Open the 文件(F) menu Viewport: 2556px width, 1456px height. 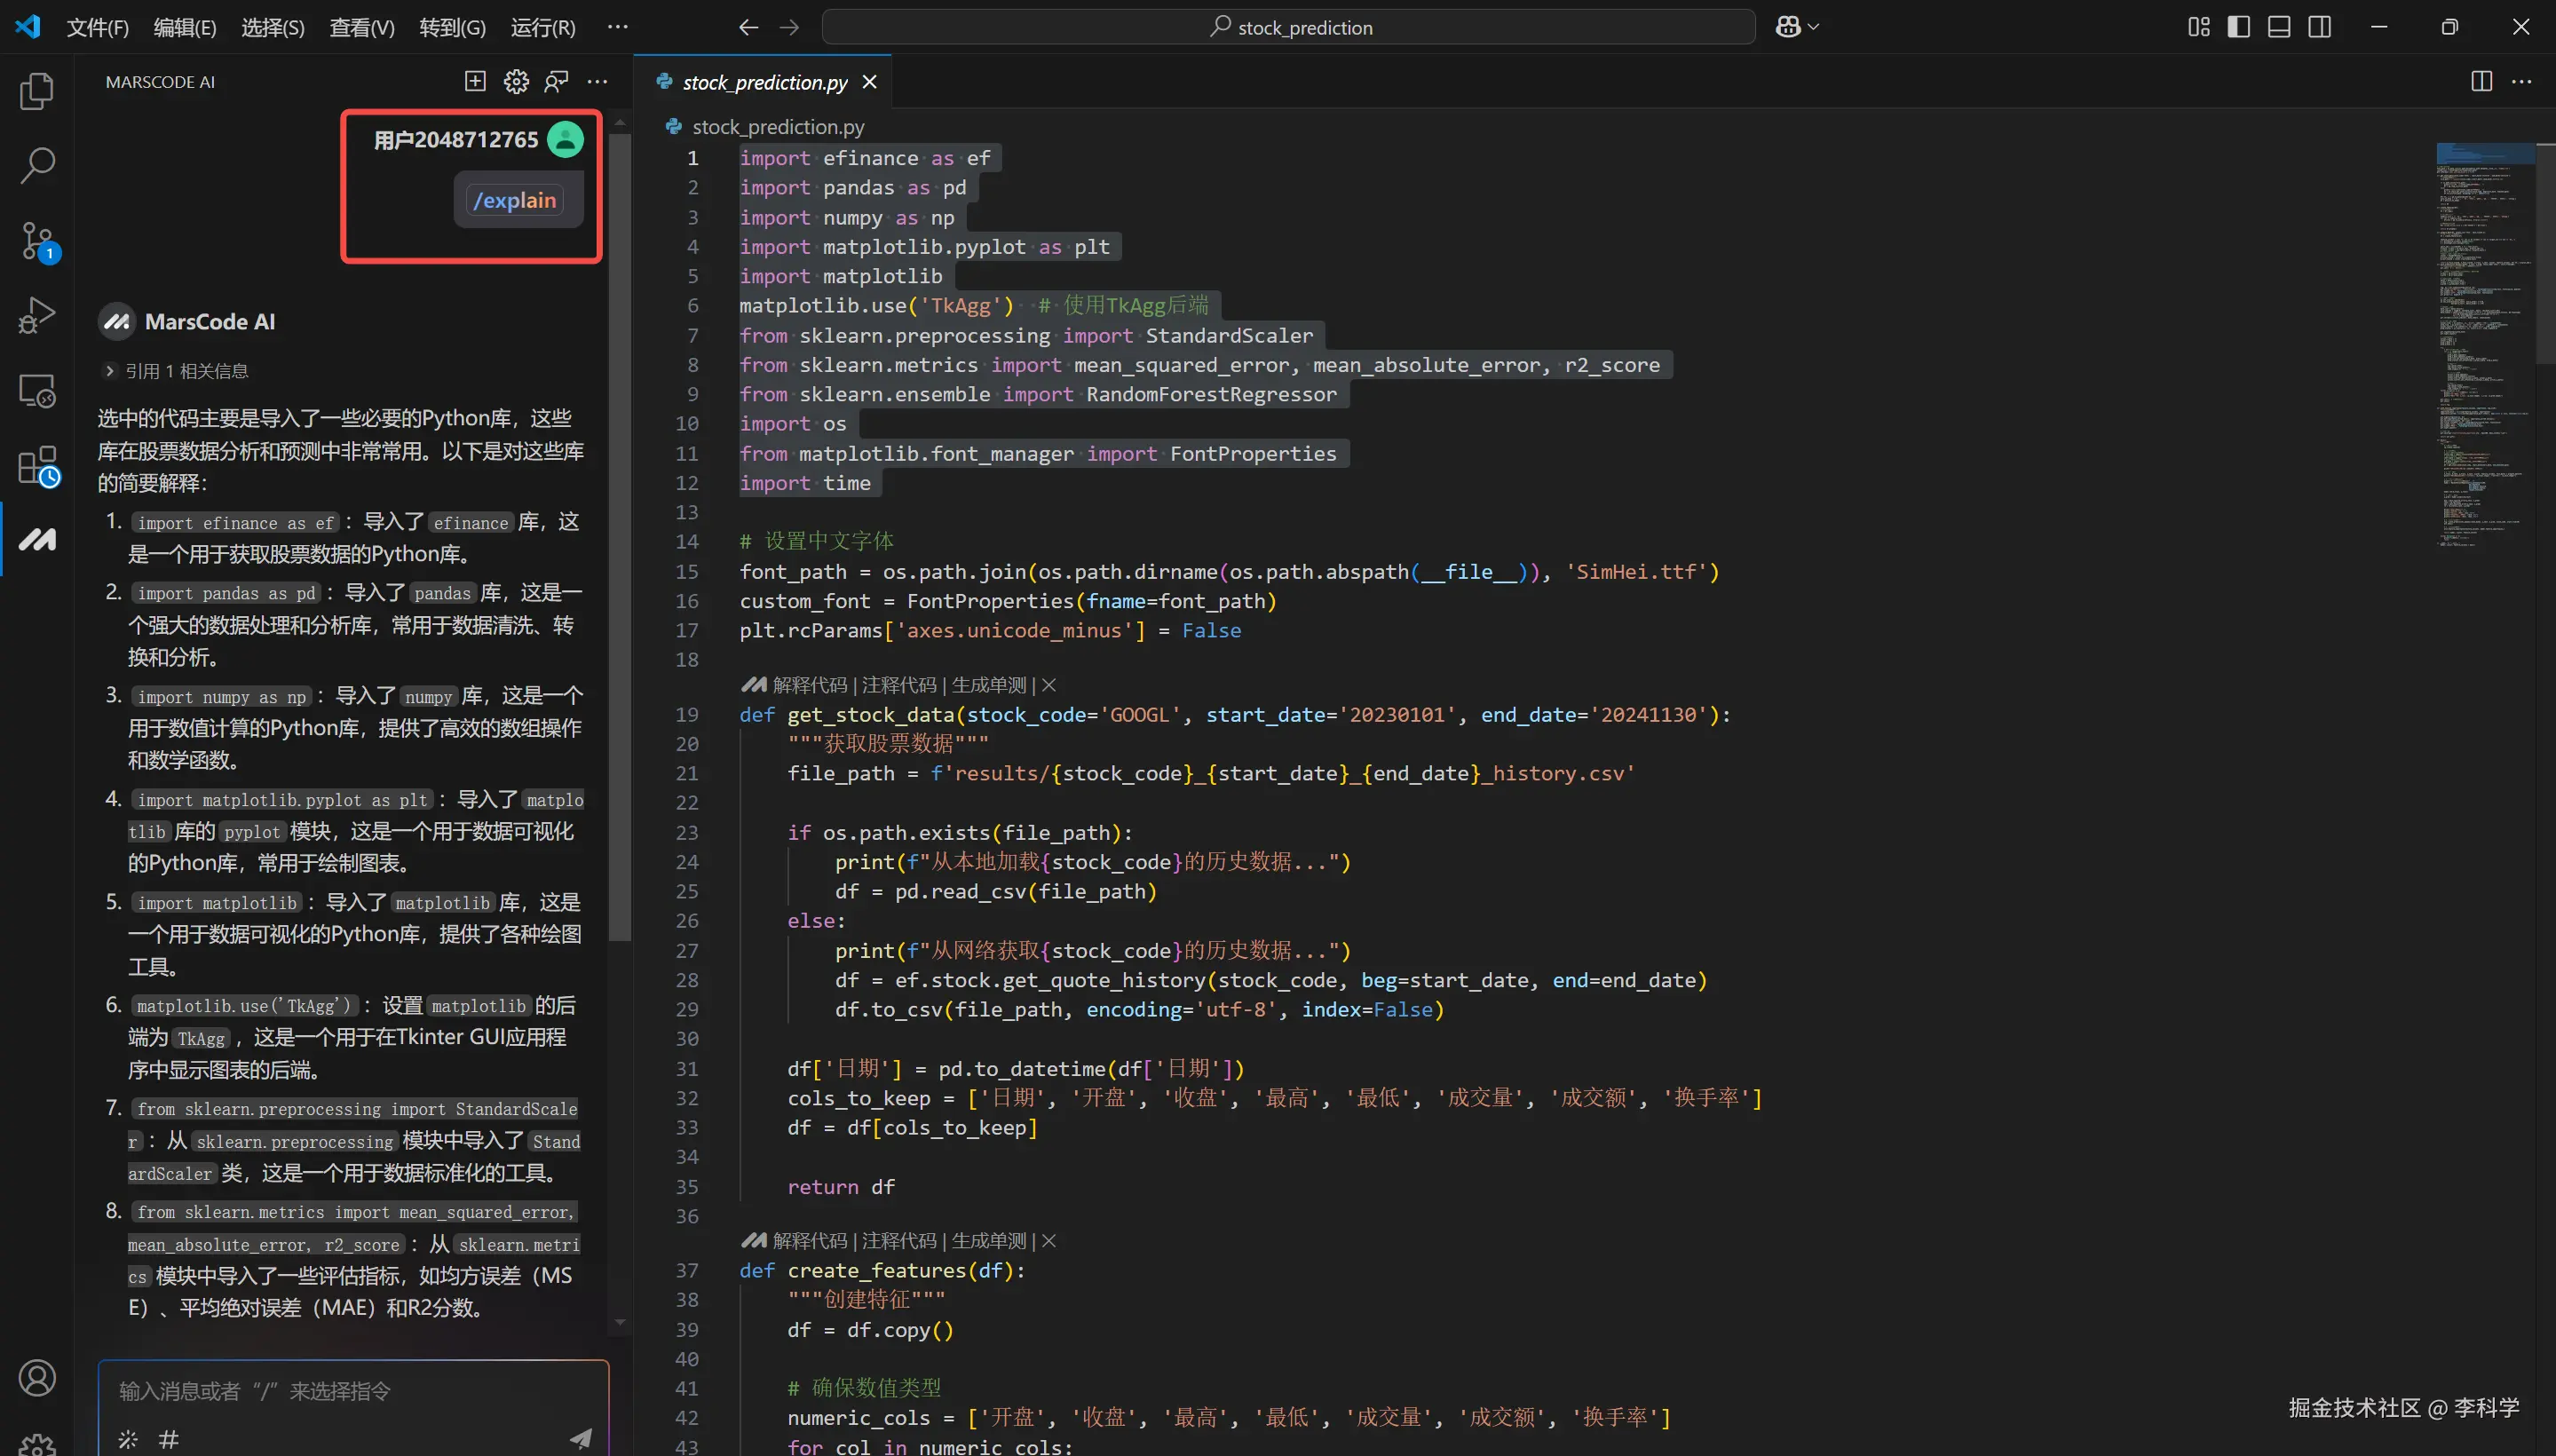pyautogui.click(x=97, y=27)
